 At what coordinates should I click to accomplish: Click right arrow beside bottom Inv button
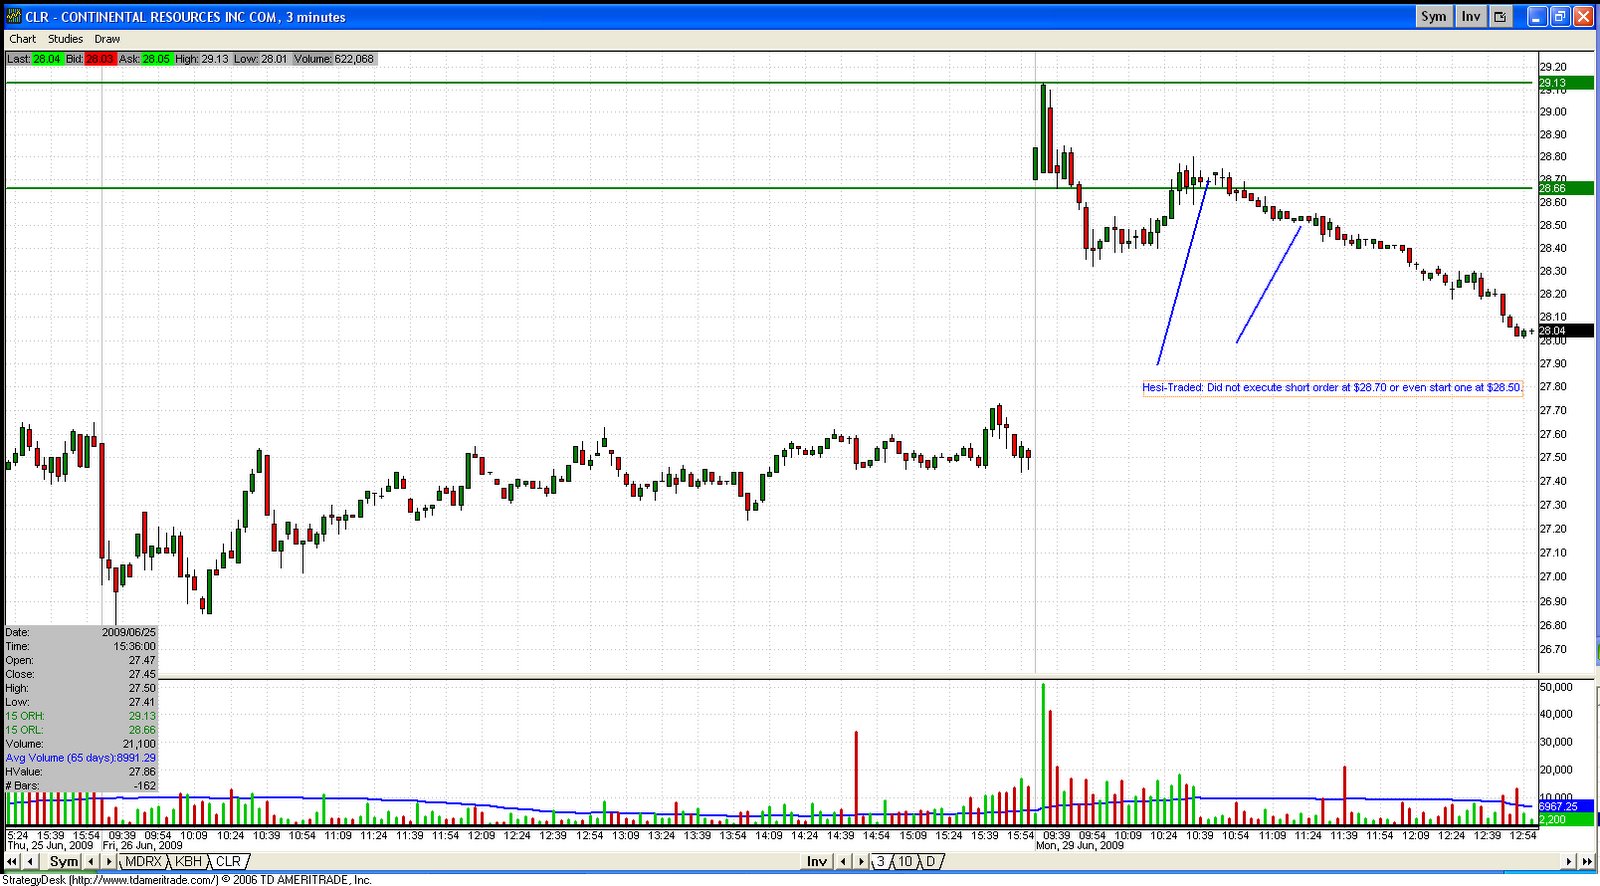click(860, 861)
